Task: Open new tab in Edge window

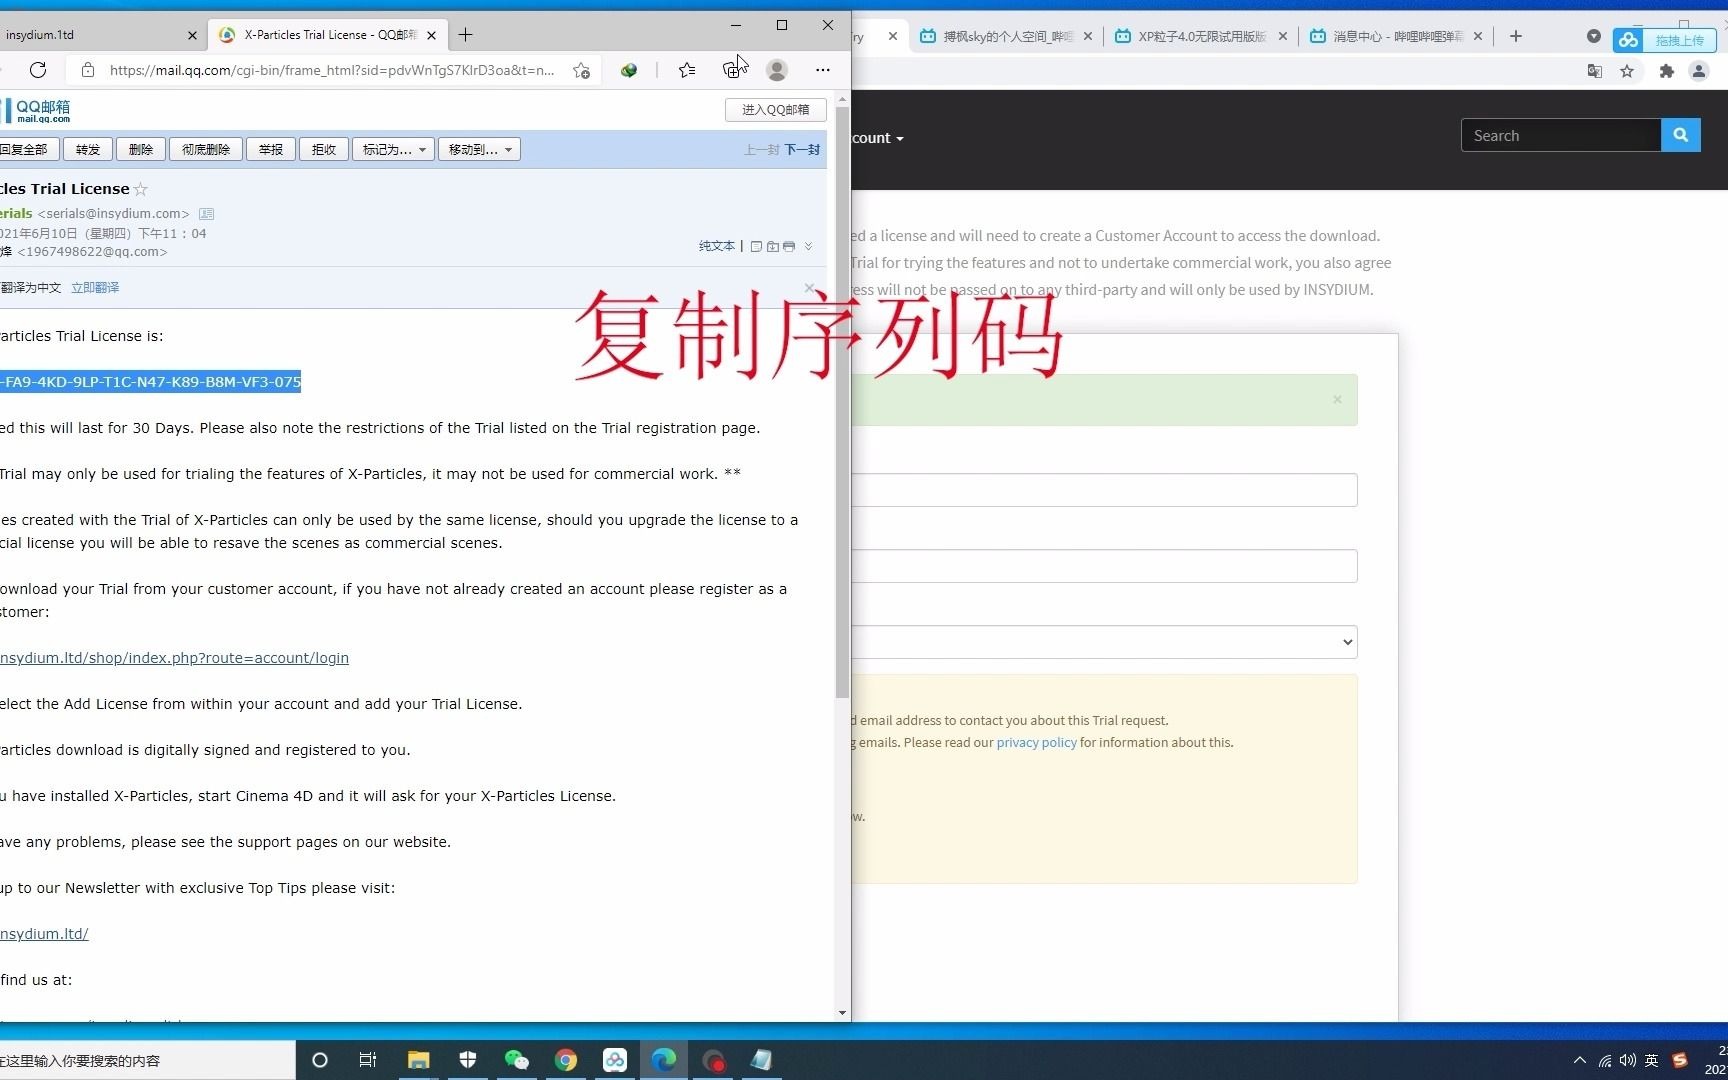Action: click(x=465, y=35)
